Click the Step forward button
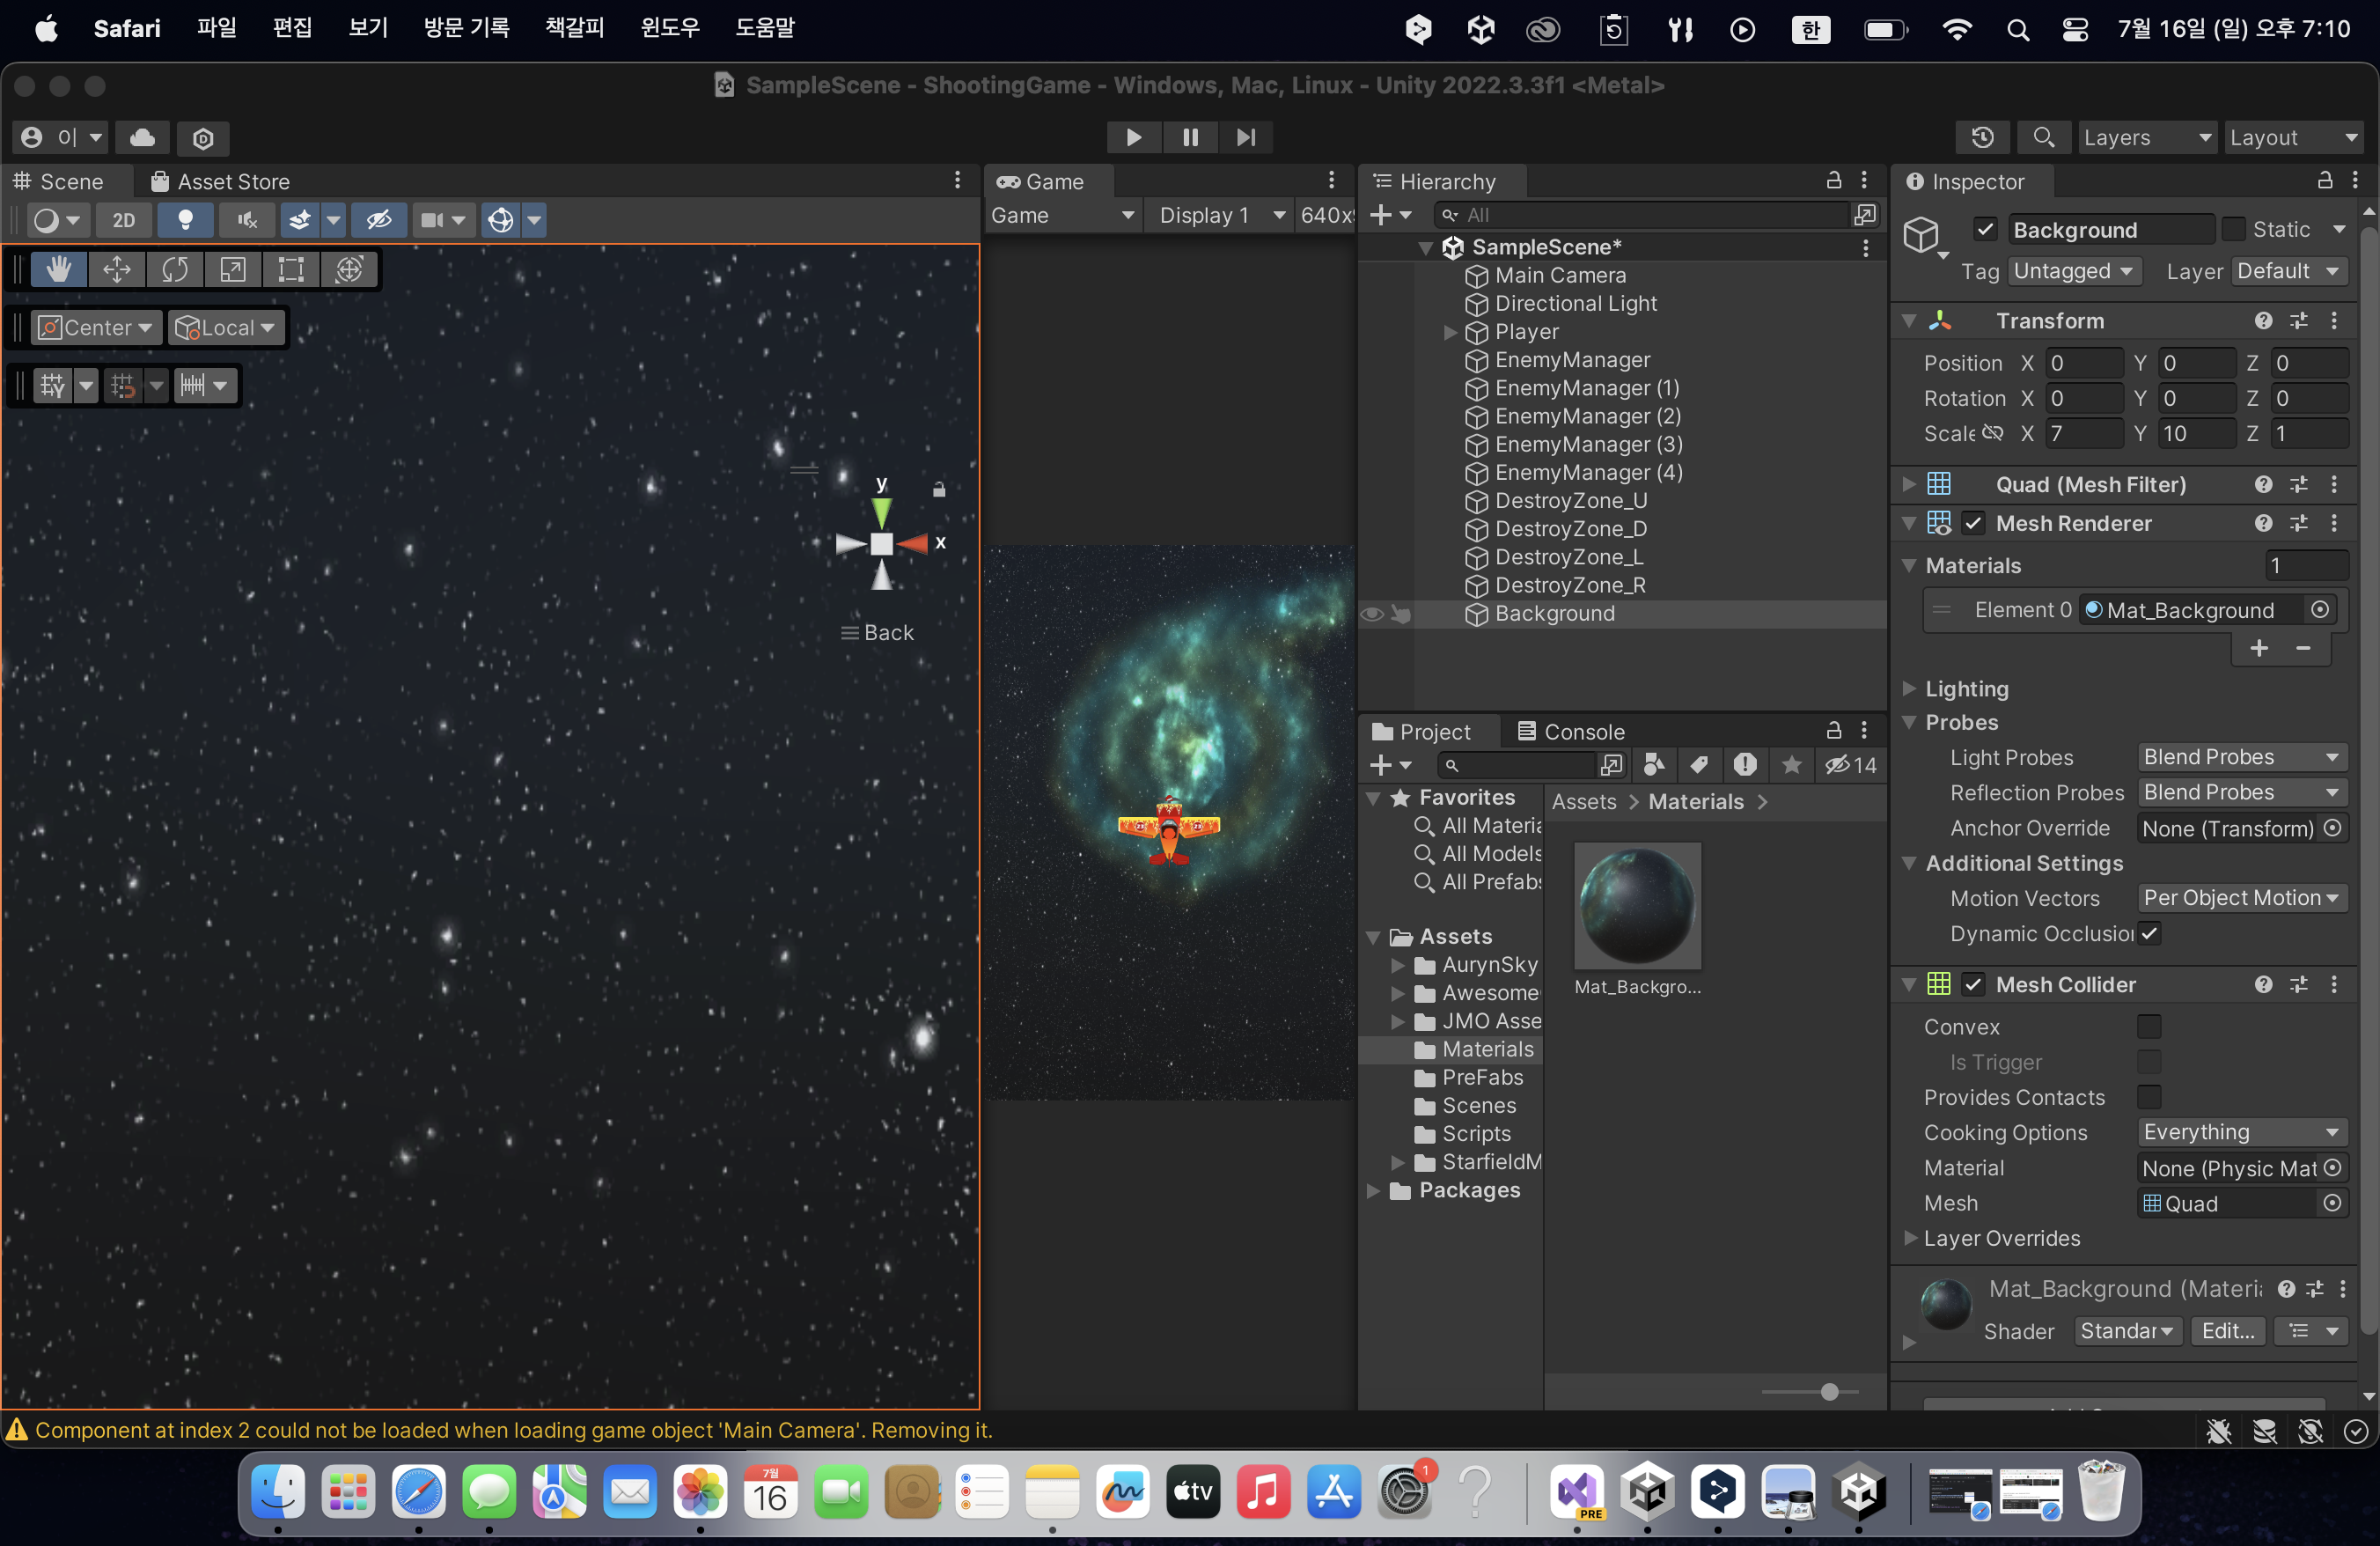Viewport: 2380px width, 1546px height. [x=1245, y=137]
